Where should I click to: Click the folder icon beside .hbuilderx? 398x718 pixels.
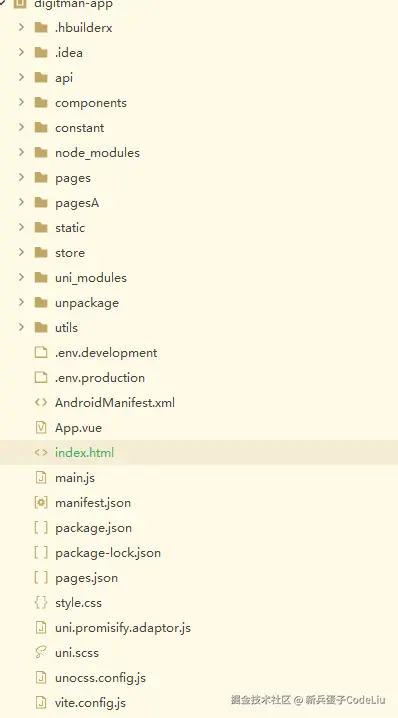[x=41, y=27]
